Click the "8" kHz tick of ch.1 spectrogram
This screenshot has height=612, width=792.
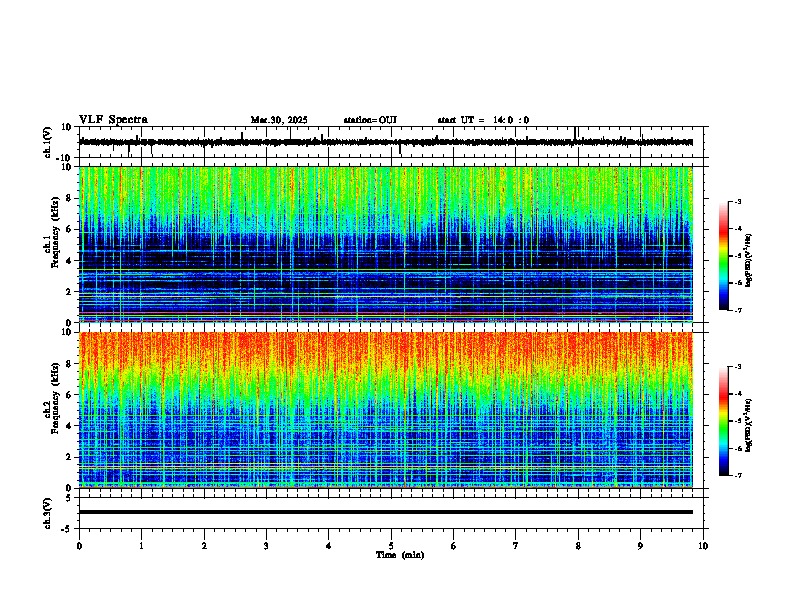pos(70,198)
